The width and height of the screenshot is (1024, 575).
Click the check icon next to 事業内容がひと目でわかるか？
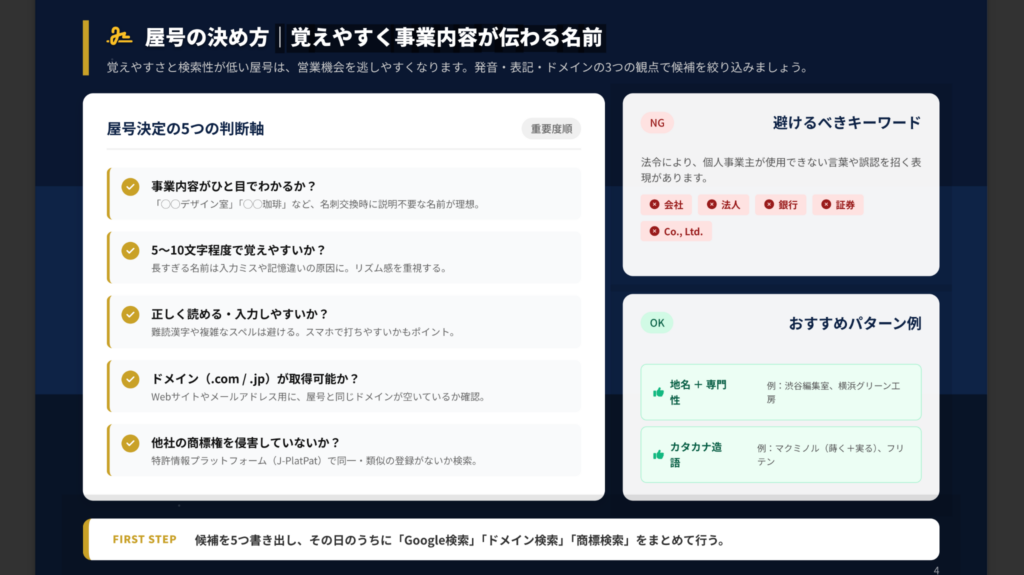point(130,186)
